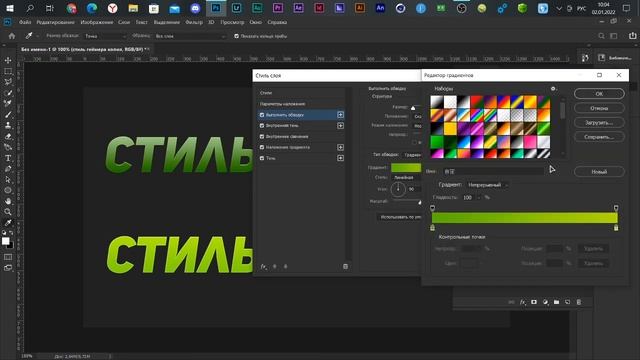640x360 pixels.
Task: Select the Eraser tool
Action: pos(8,136)
